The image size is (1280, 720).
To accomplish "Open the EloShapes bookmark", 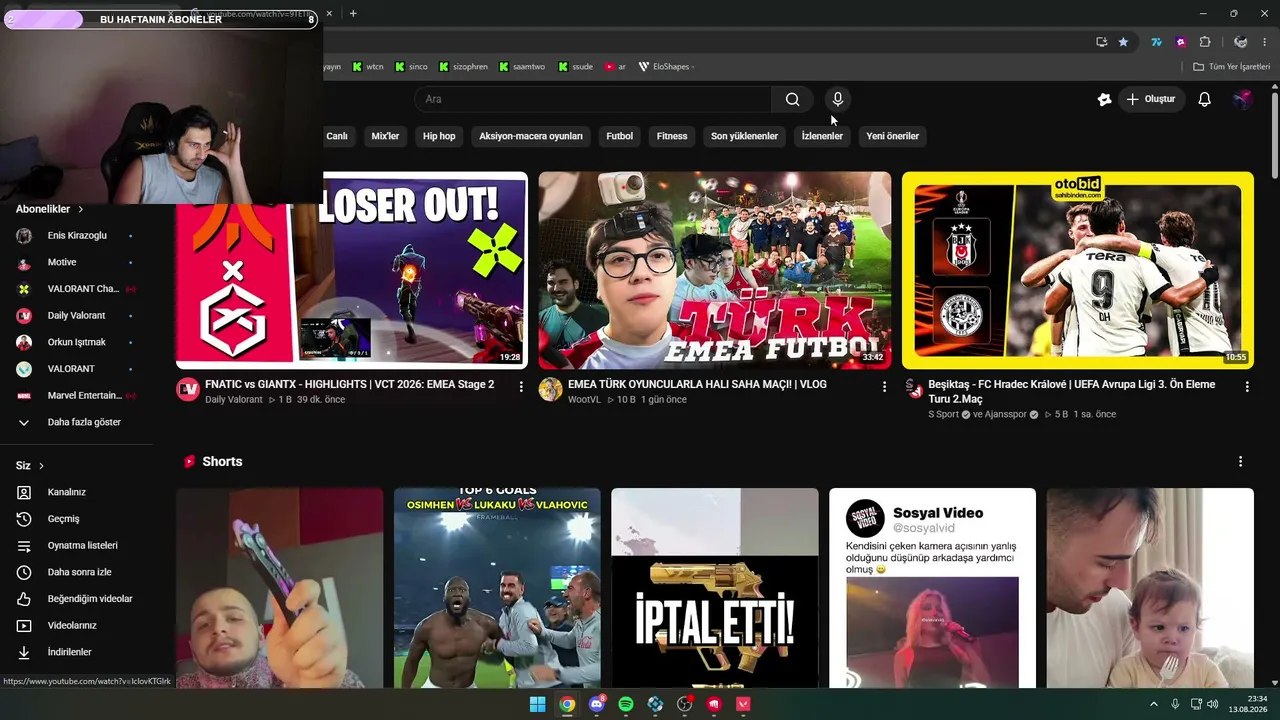I will 665,67.
